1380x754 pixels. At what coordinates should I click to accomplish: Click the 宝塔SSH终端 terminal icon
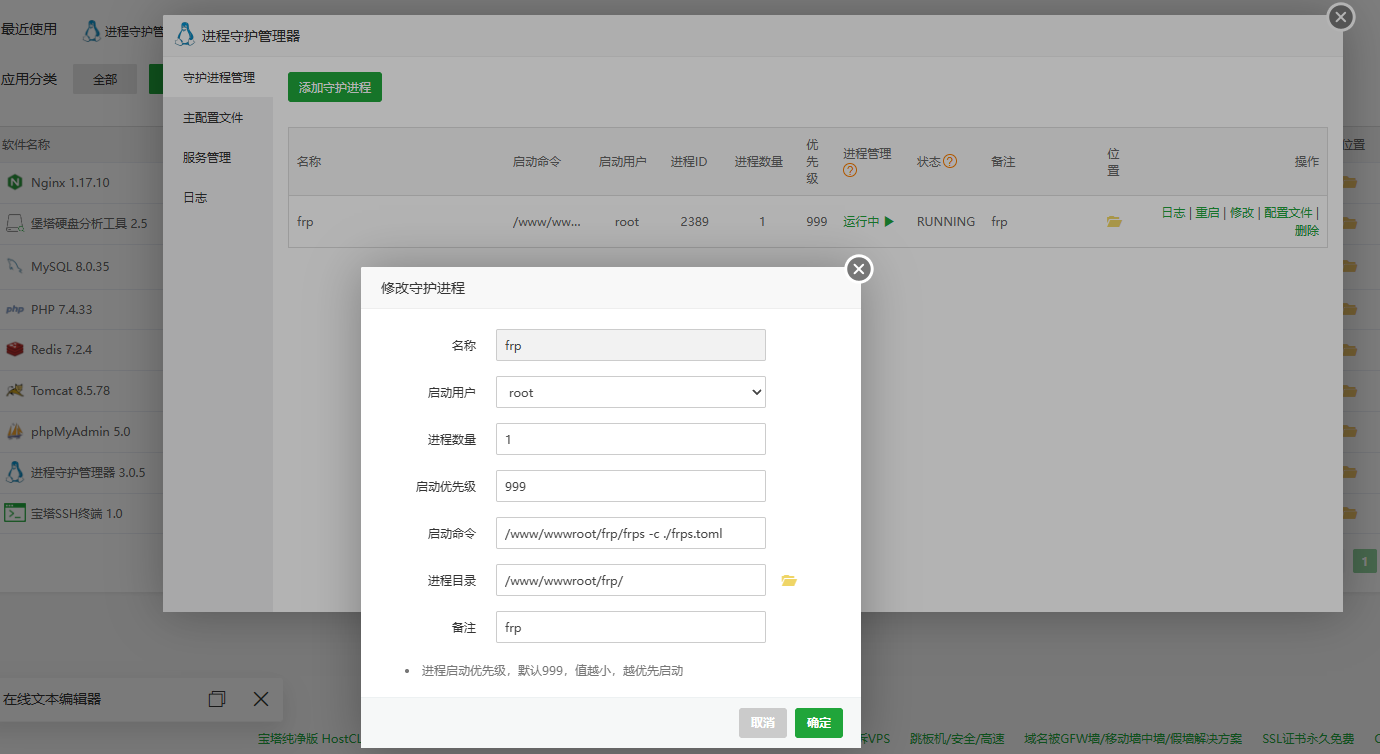pos(15,513)
